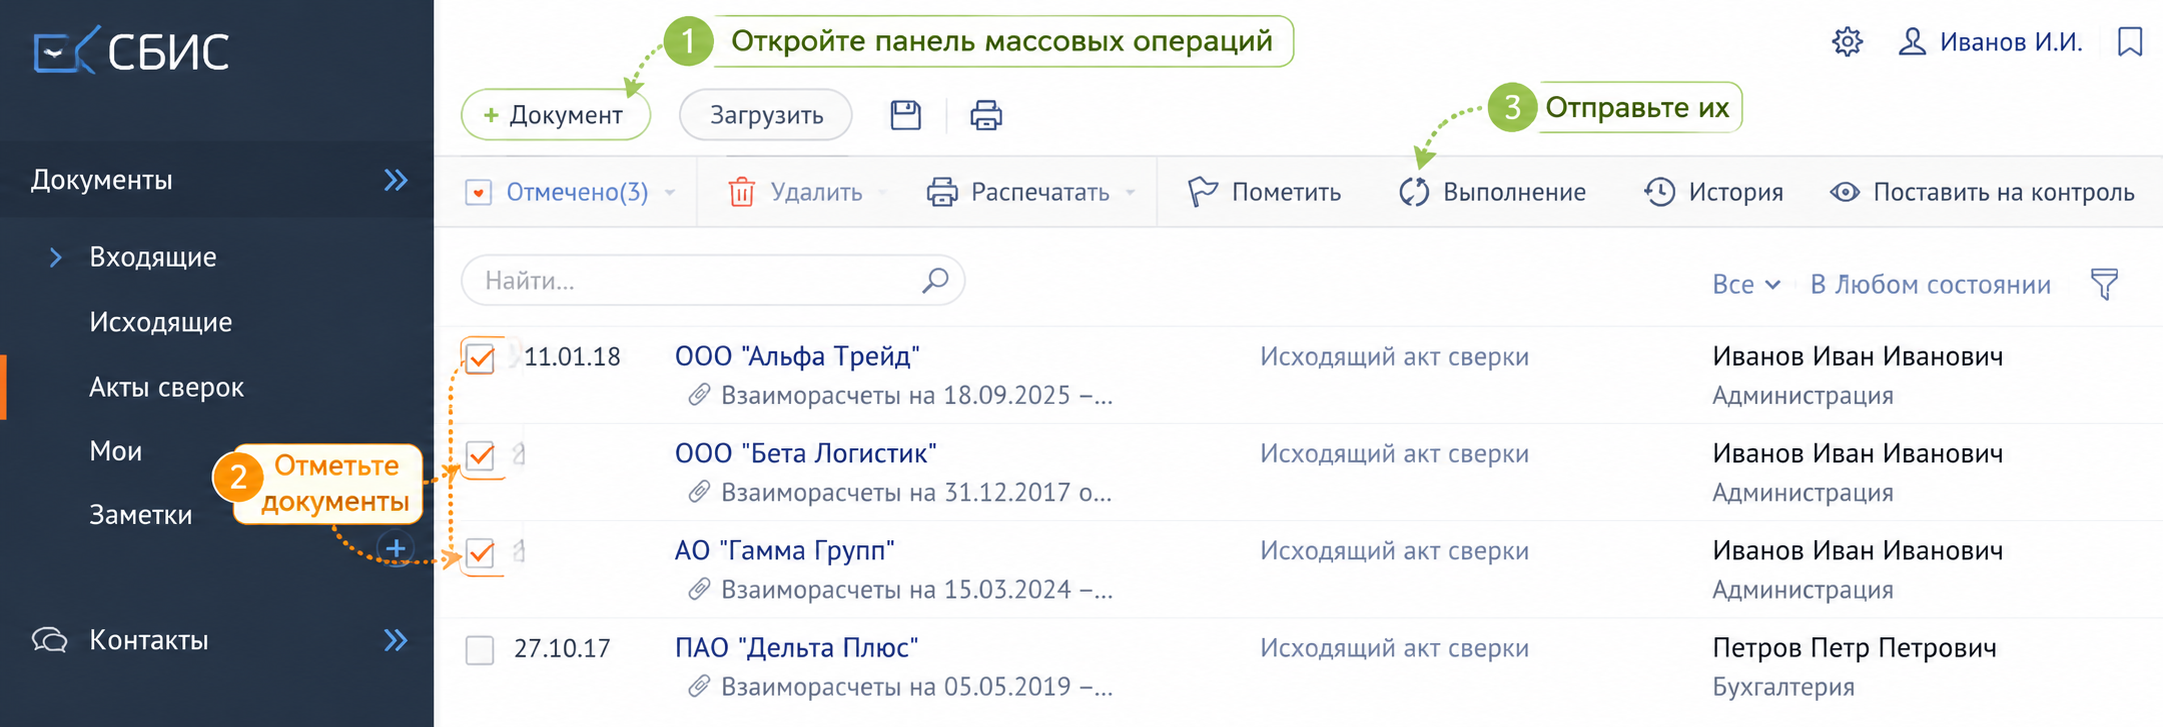The height and width of the screenshot is (727, 2163).
Task: Uncheck ООО "Альфа Трейд" document checkbox
Action: [480, 358]
